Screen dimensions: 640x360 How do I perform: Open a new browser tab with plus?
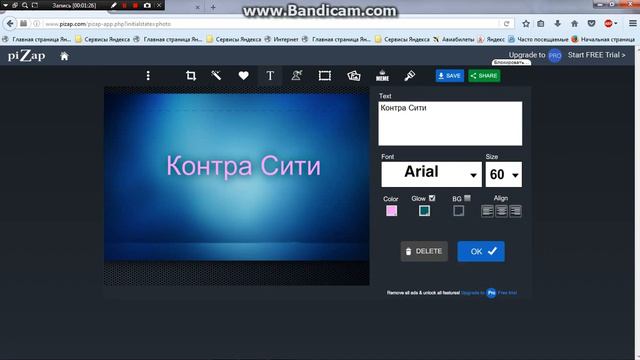click(213, 7)
